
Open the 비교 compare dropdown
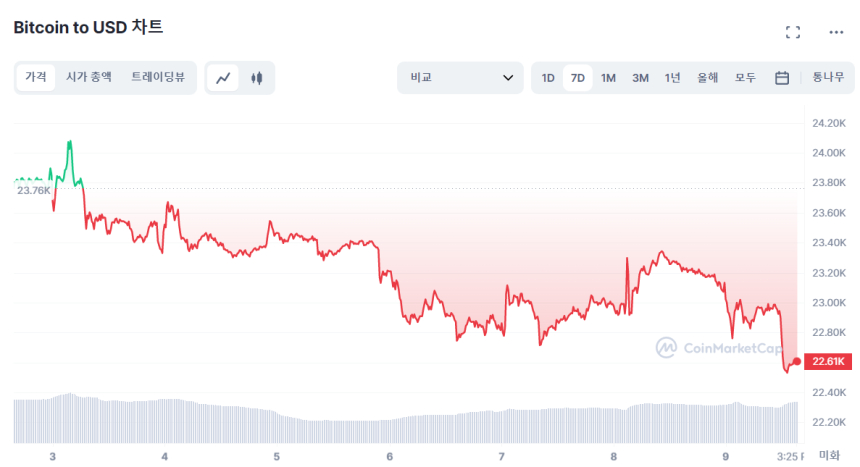(459, 78)
